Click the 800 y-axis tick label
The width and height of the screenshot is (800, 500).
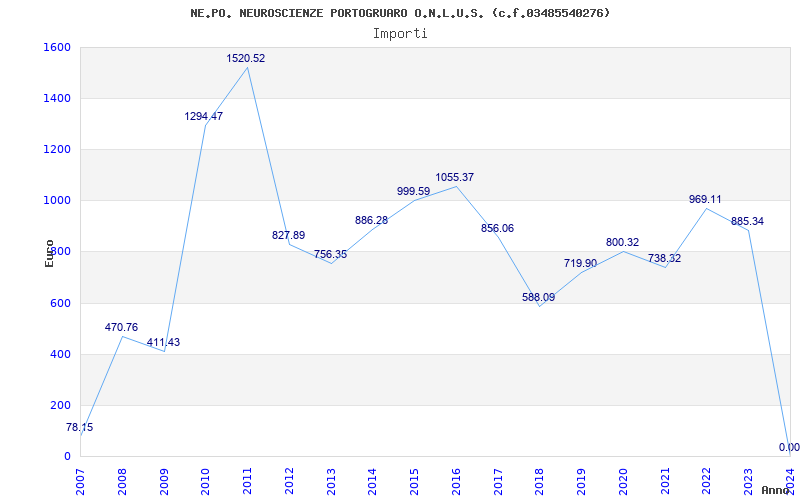pyautogui.click(x=61, y=252)
